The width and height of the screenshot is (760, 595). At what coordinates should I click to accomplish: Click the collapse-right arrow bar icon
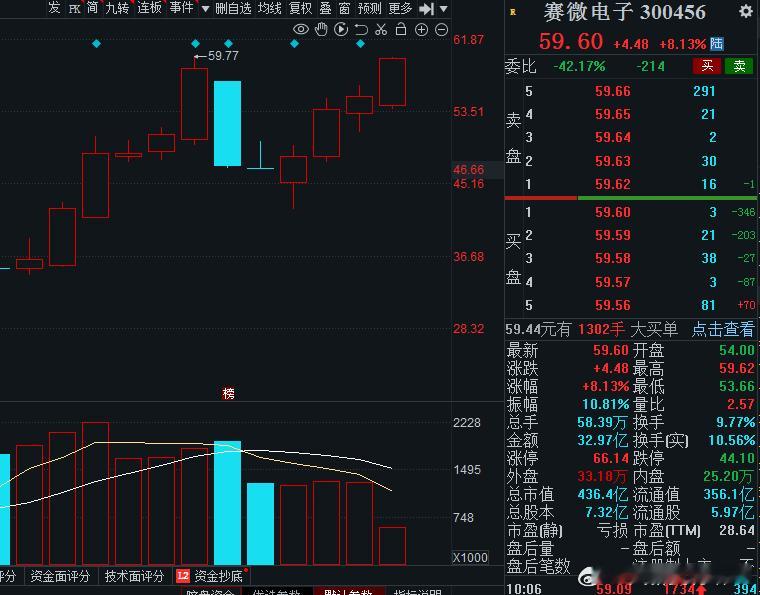(x=426, y=9)
